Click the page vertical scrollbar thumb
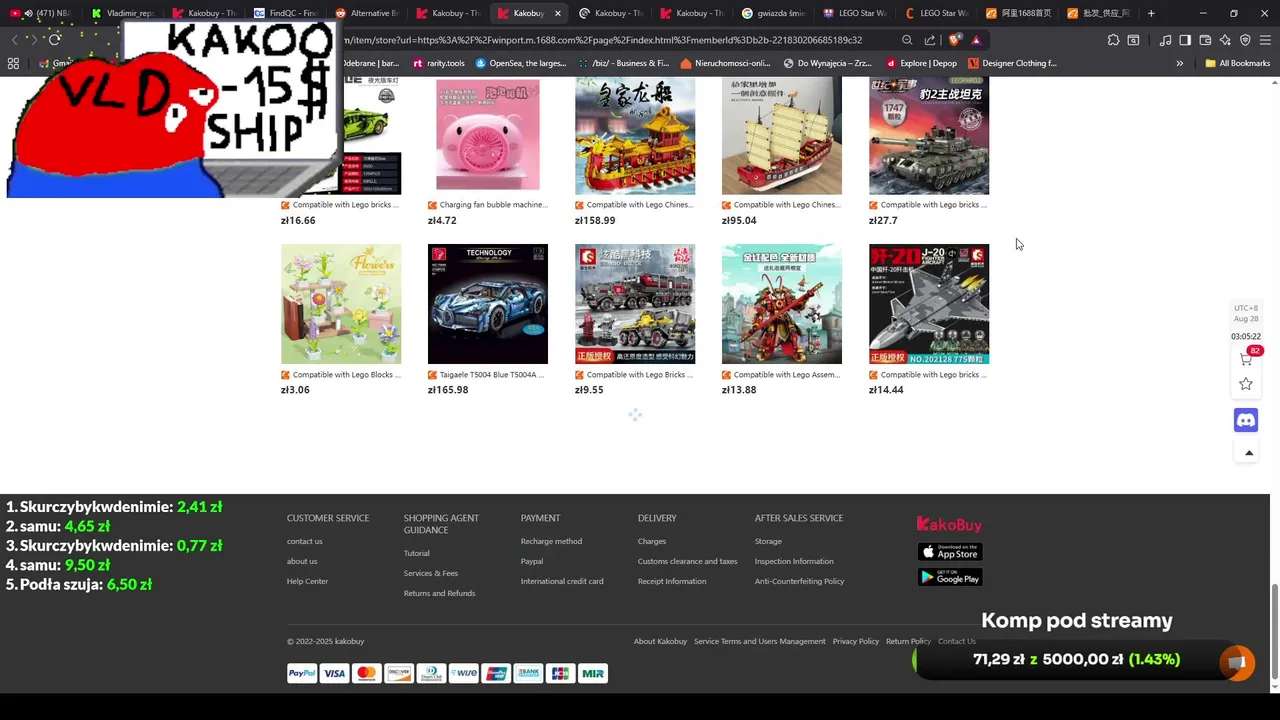Viewport: 1280px width, 720px height. click(x=1274, y=632)
